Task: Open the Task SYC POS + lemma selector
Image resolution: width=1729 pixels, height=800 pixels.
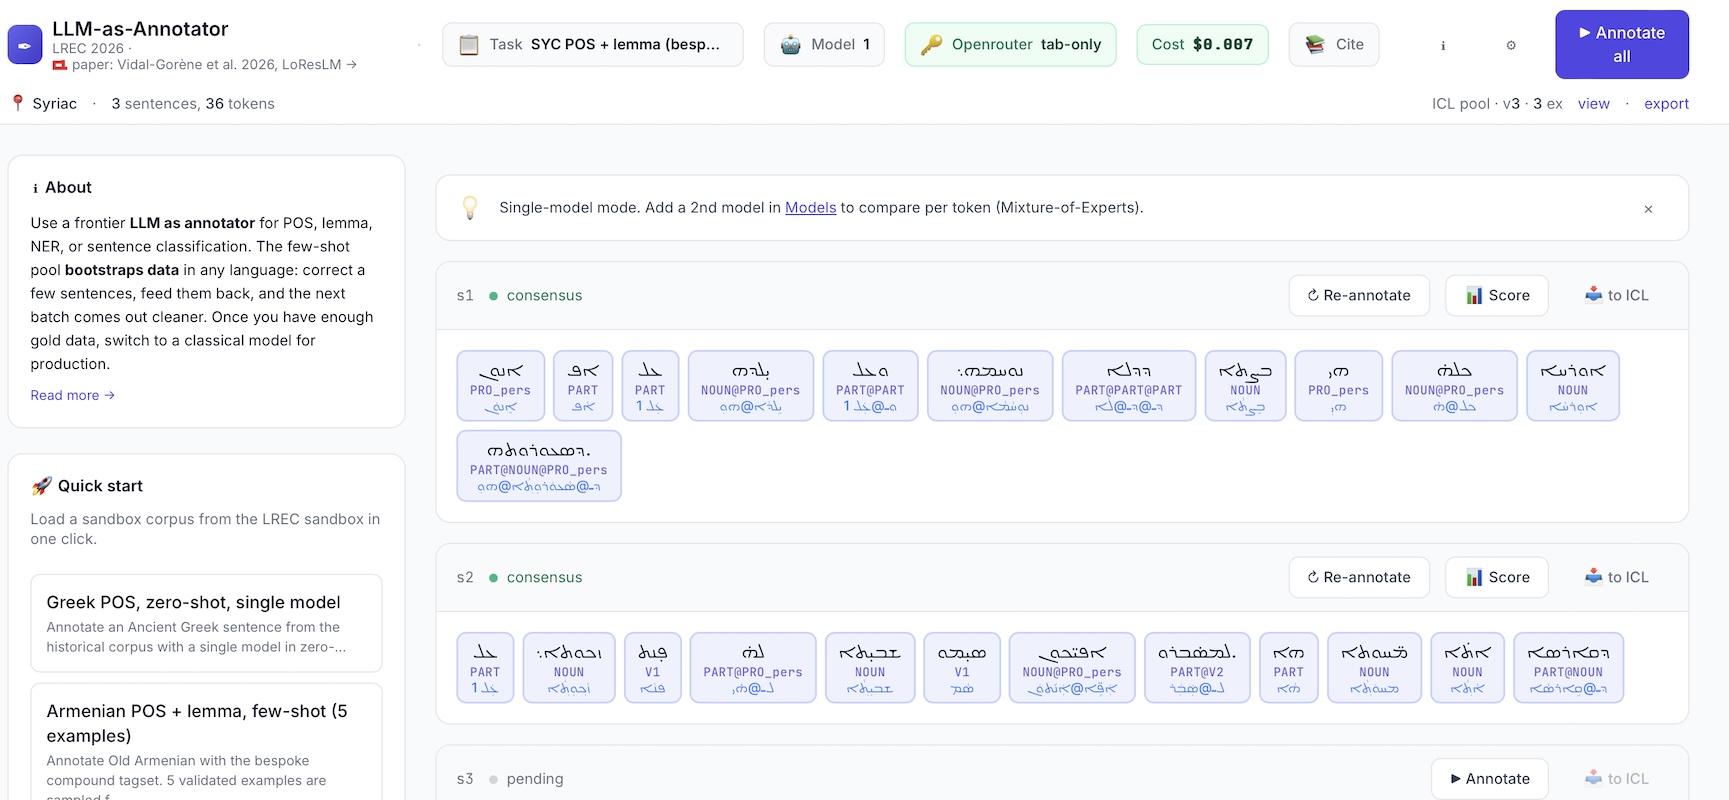Action: point(593,45)
